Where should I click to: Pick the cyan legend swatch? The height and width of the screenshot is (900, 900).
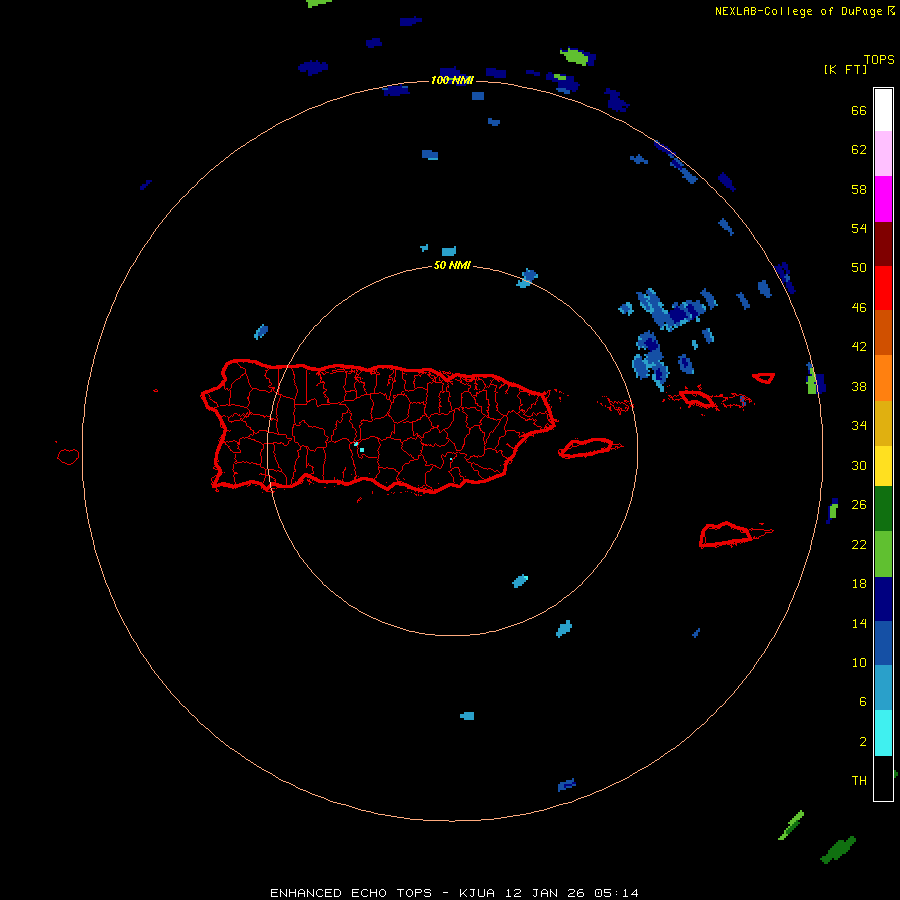click(x=883, y=733)
